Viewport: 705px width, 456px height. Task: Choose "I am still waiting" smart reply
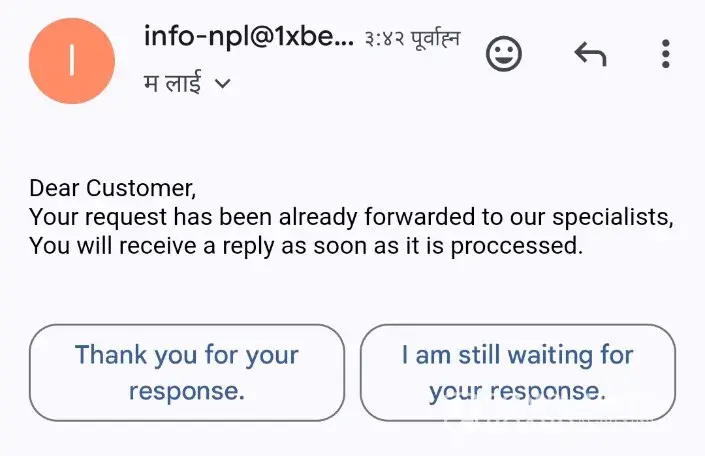[x=517, y=372]
